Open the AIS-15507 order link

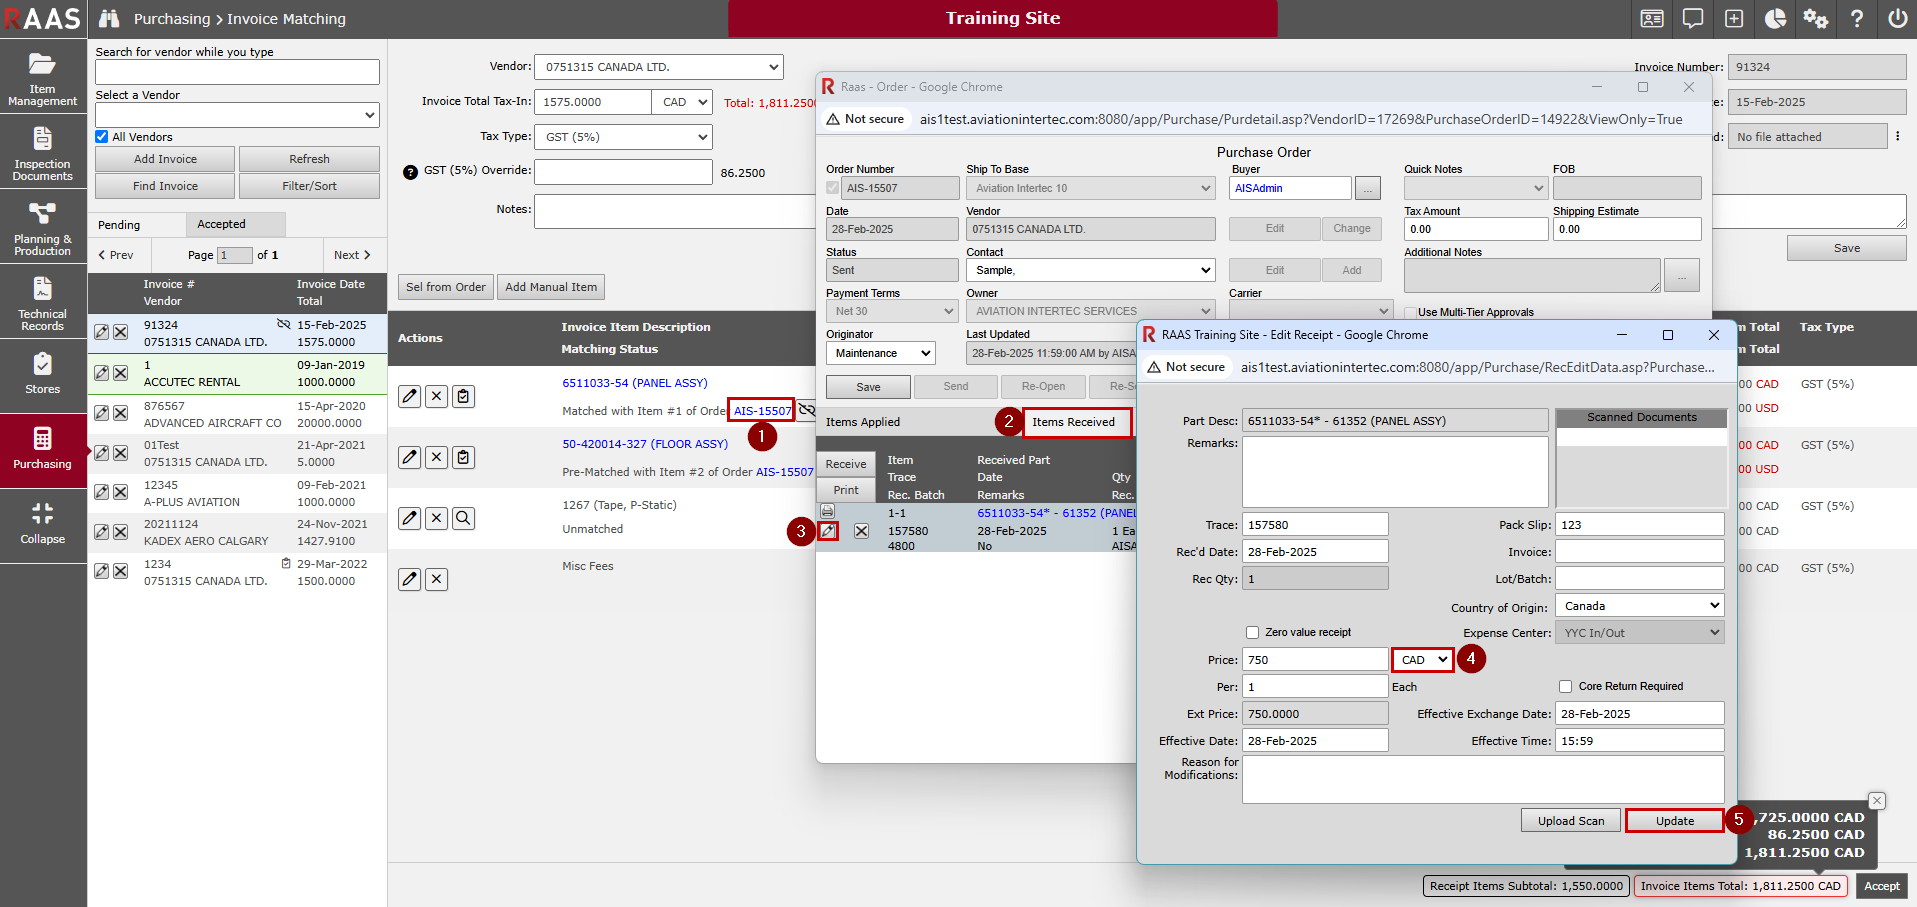[762, 411]
